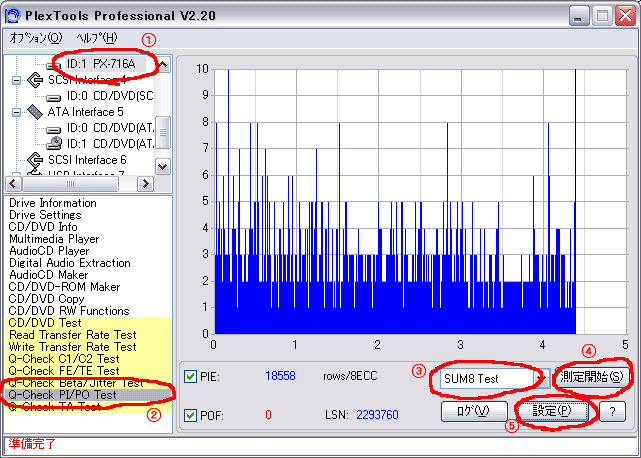Click disc drive icon beside ID:1 CD/DVD(AT

click(x=54, y=144)
